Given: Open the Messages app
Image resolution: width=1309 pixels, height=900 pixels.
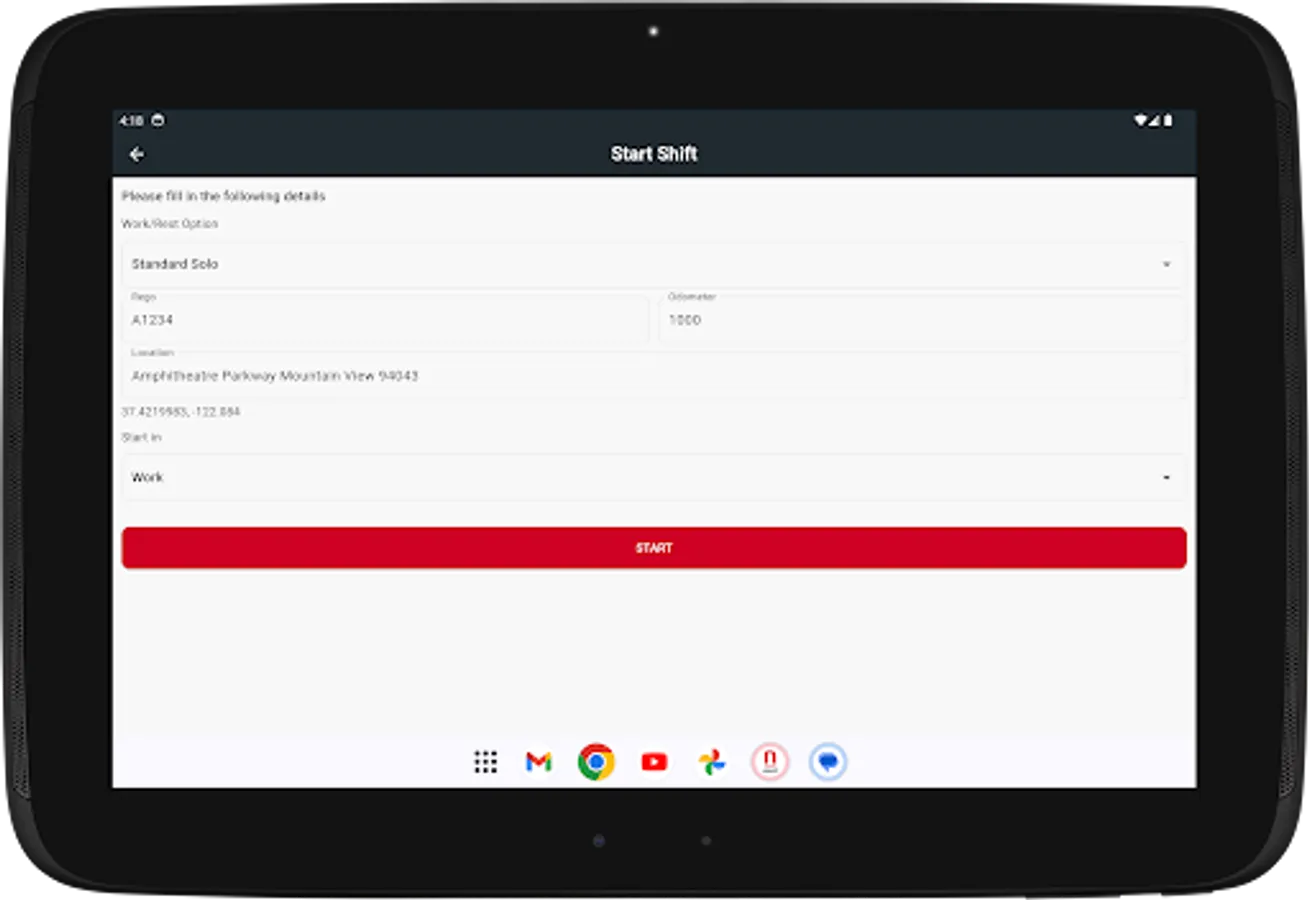Looking at the screenshot, I should coord(828,762).
